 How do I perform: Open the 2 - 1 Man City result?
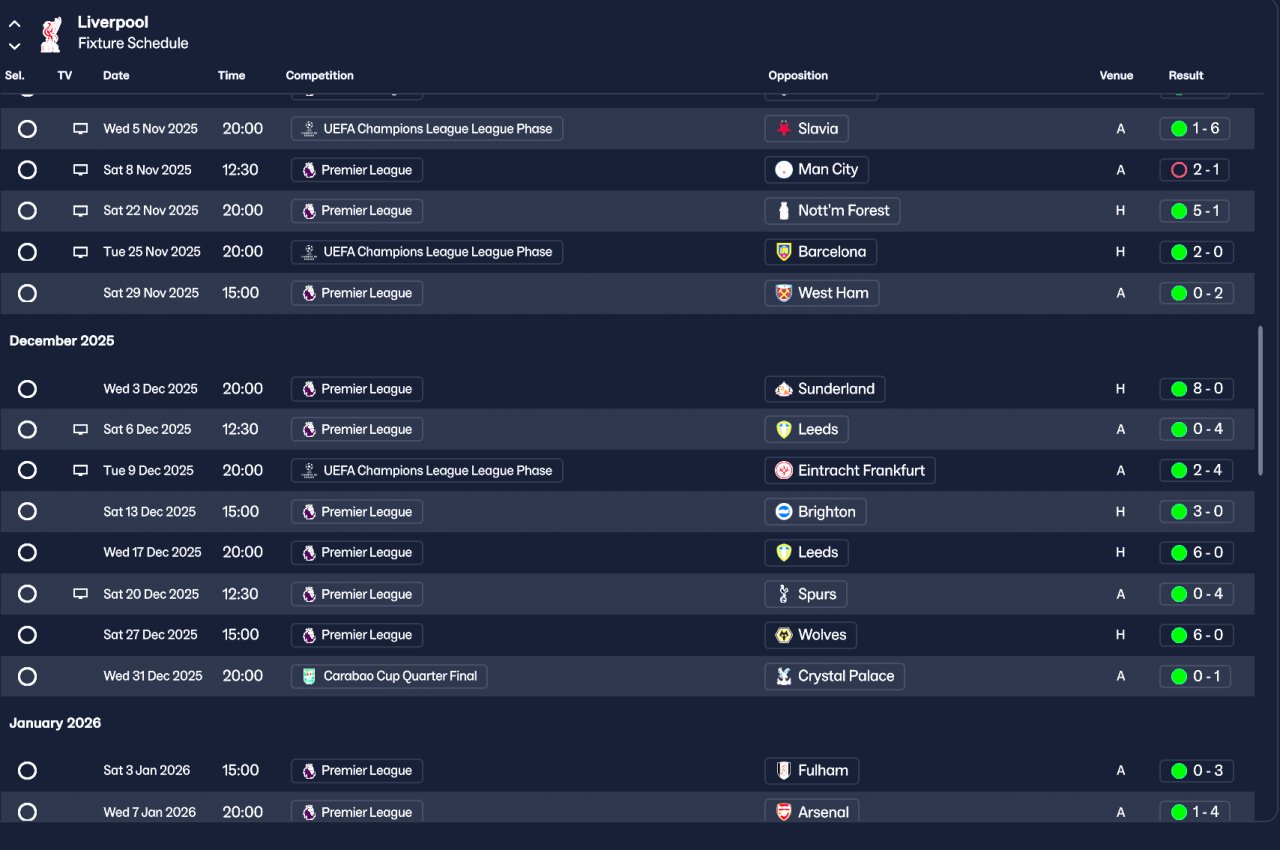(x=1194, y=170)
